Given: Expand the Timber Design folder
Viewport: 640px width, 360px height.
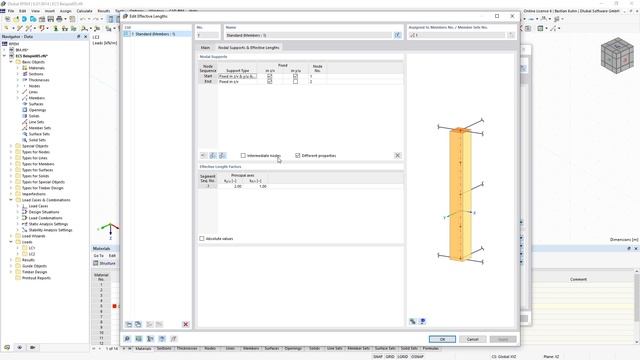Looking at the screenshot, I should pyautogui.click(x=11, y=272).
